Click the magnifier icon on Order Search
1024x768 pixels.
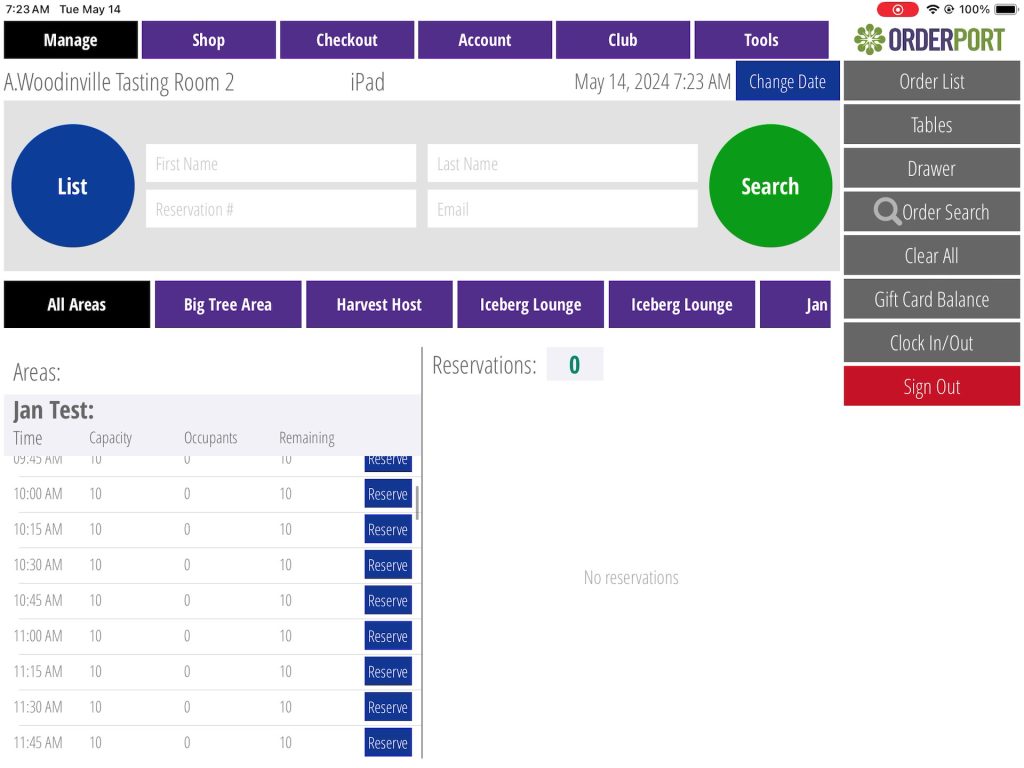(x=887, y=212)
